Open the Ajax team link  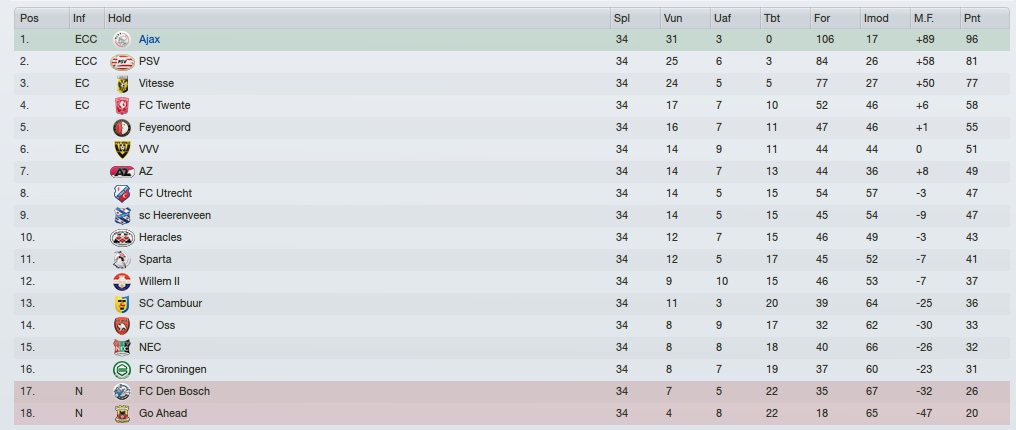[x=149, y=40]
